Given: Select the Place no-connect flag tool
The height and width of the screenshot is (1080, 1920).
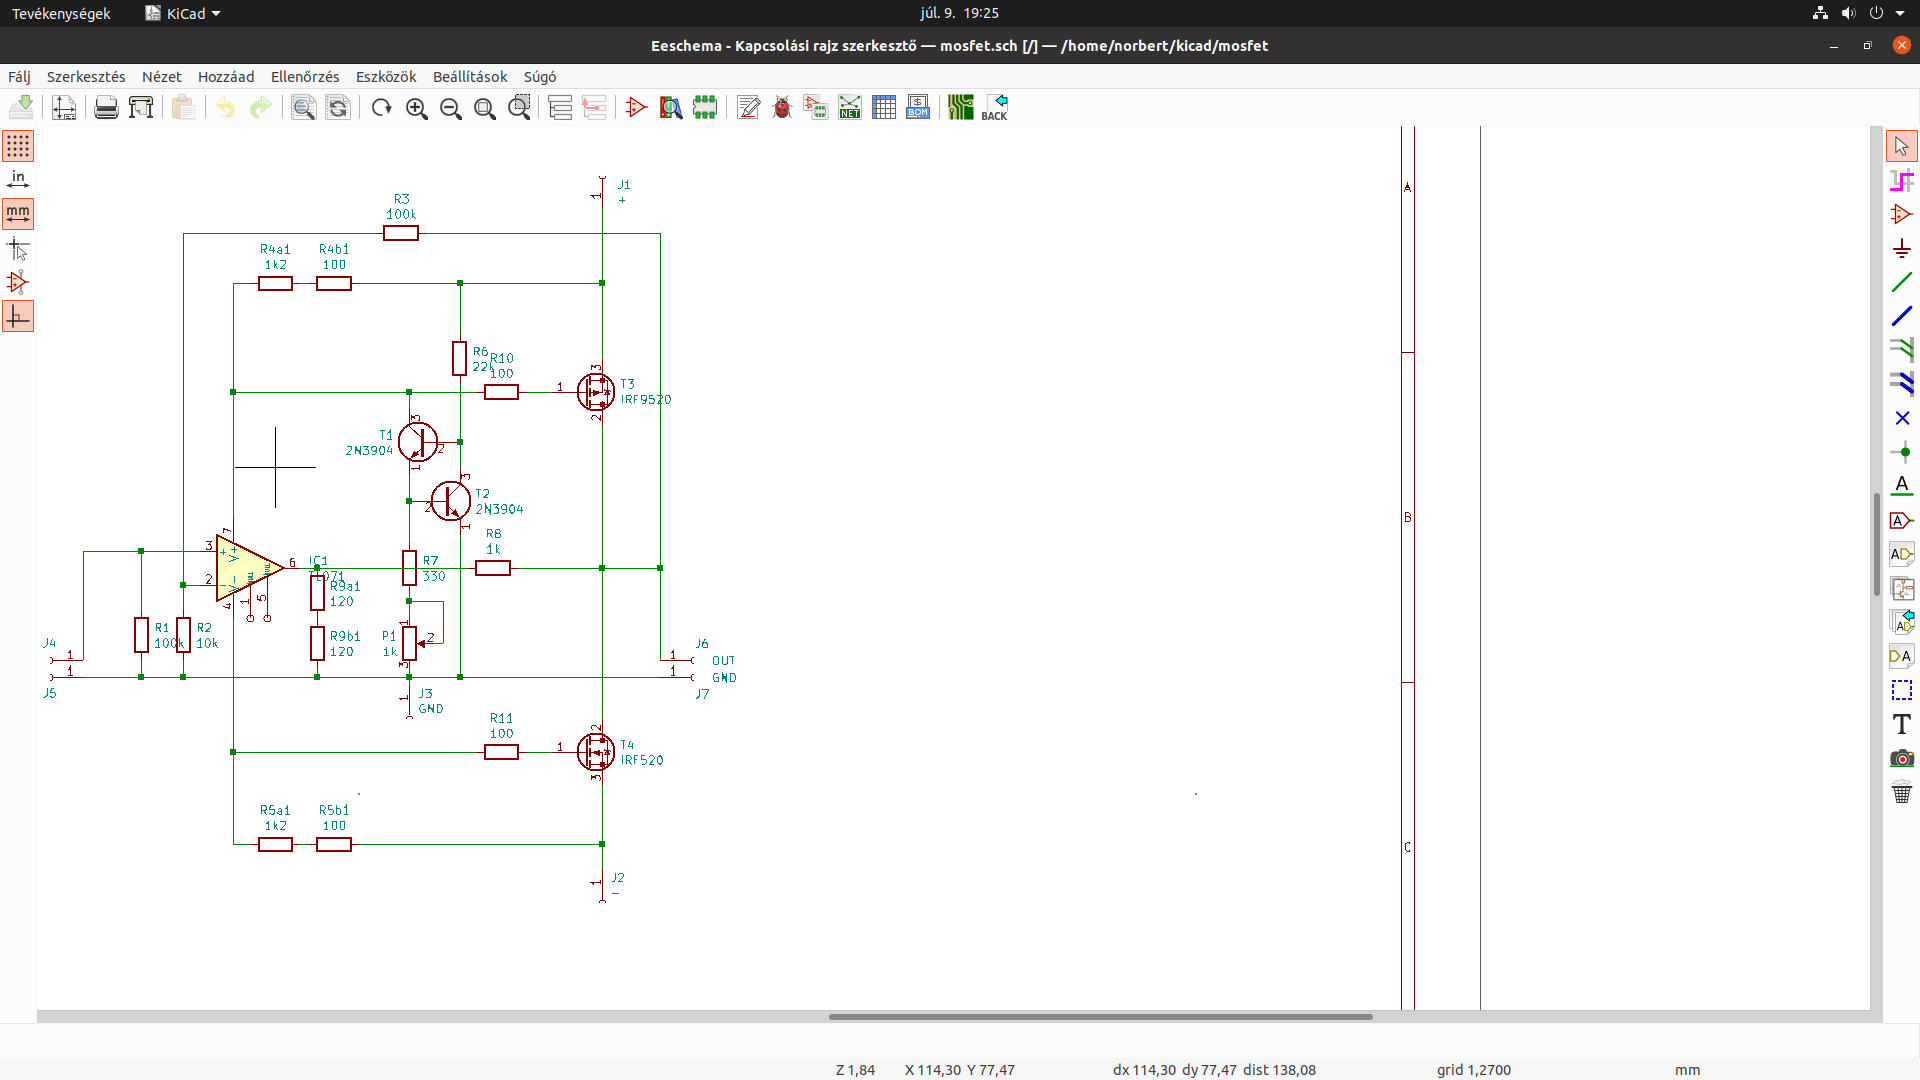Looking at the screenshot, I should (x=1902, y=418).
